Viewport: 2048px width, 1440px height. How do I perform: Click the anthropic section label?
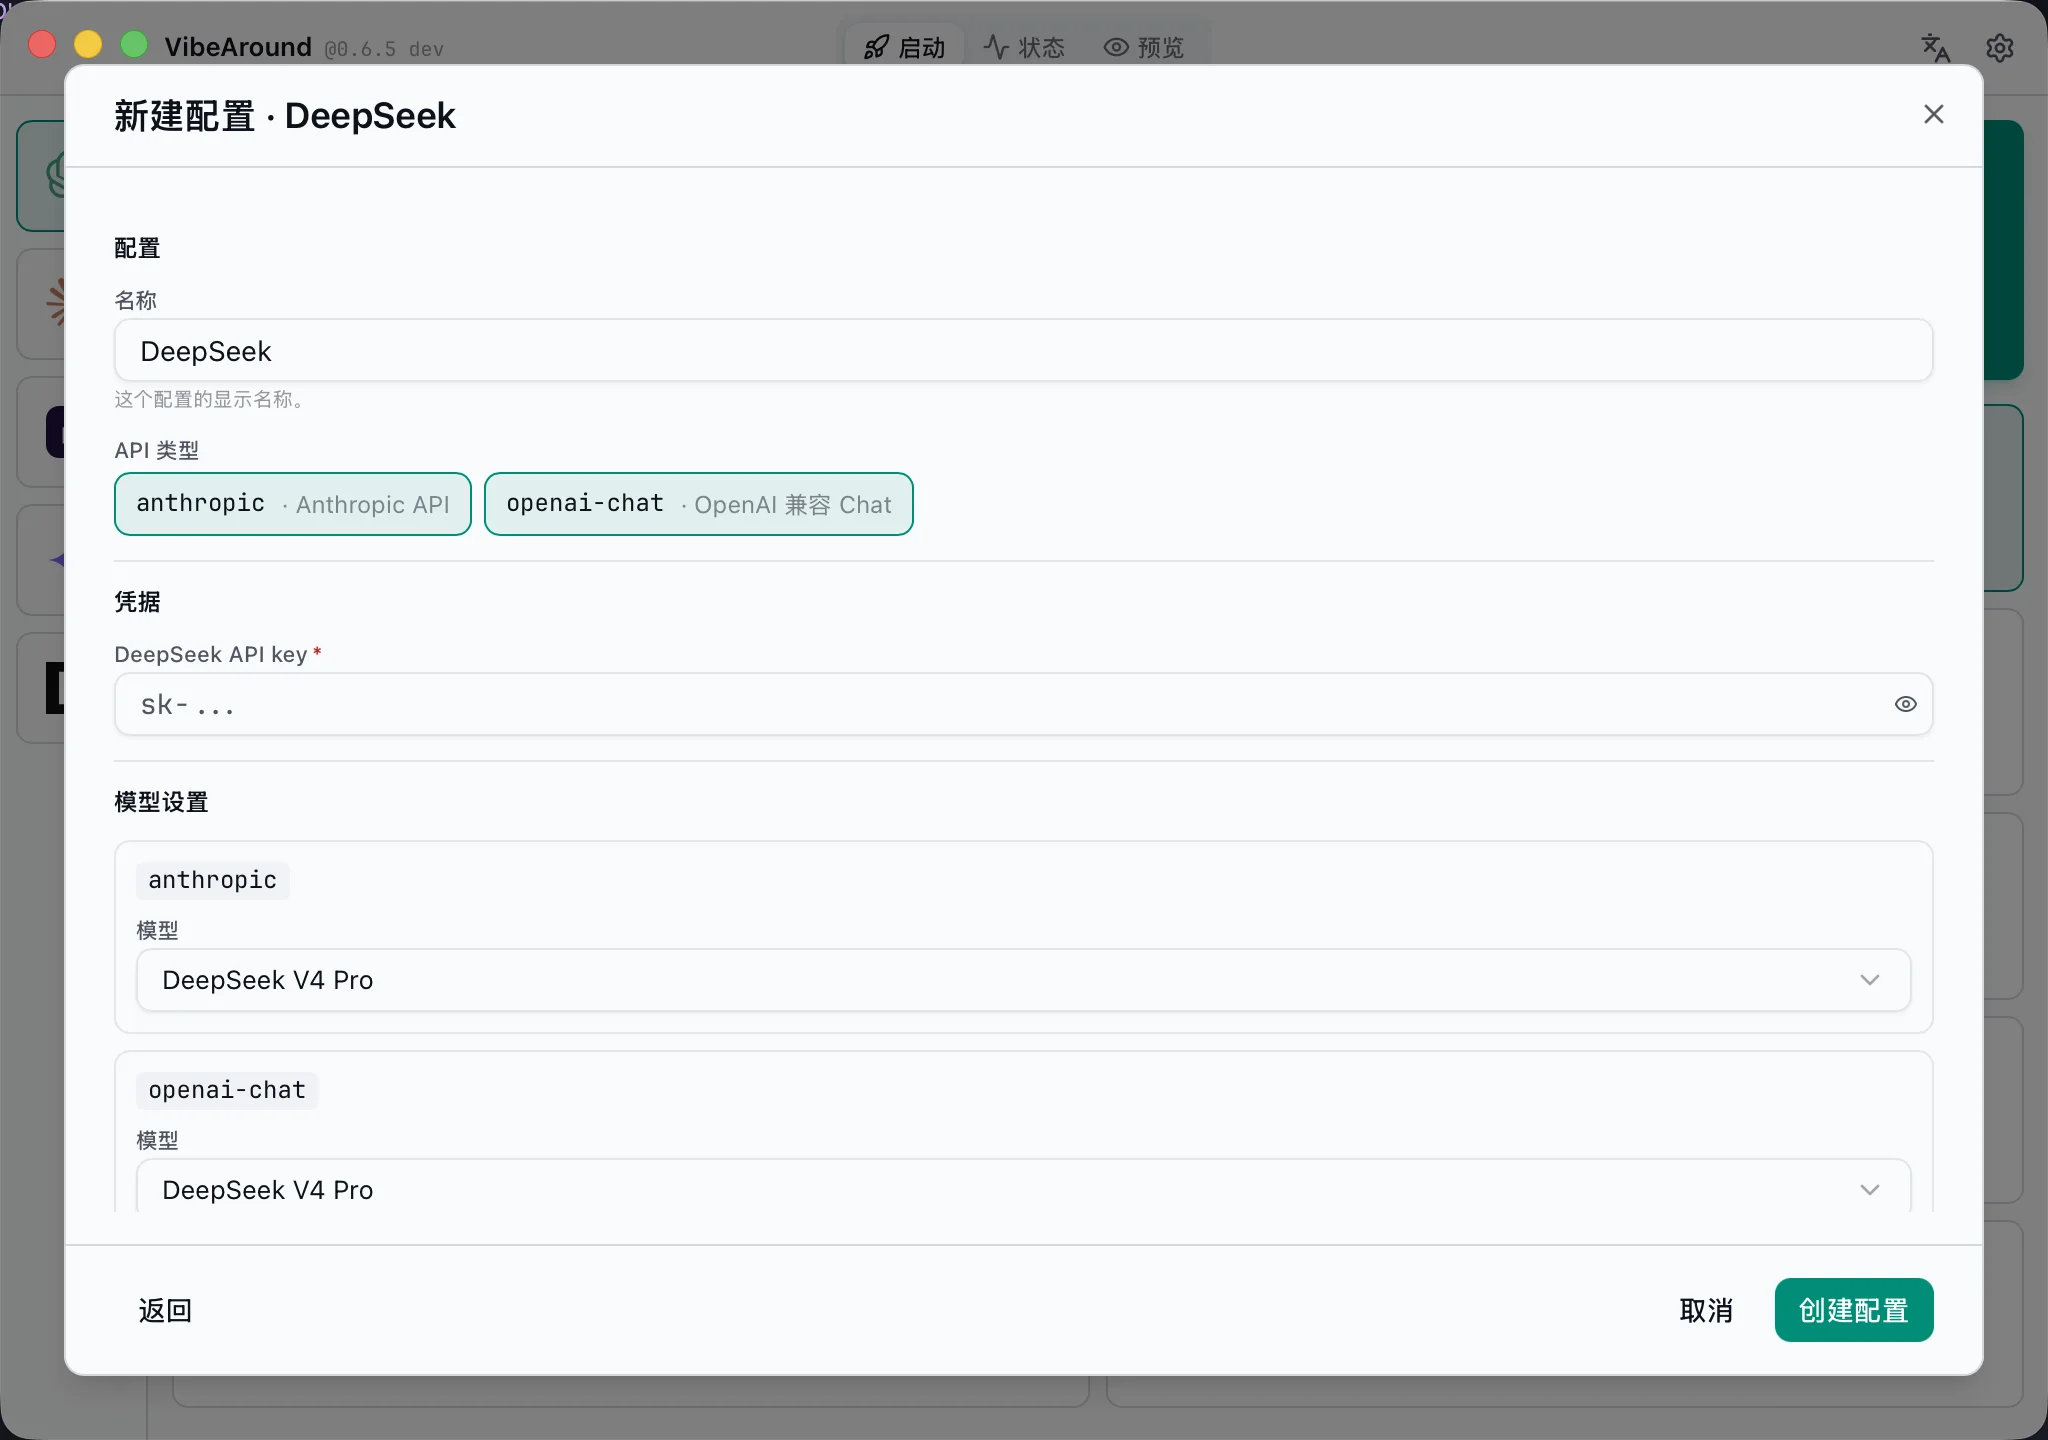pos(212,880)
